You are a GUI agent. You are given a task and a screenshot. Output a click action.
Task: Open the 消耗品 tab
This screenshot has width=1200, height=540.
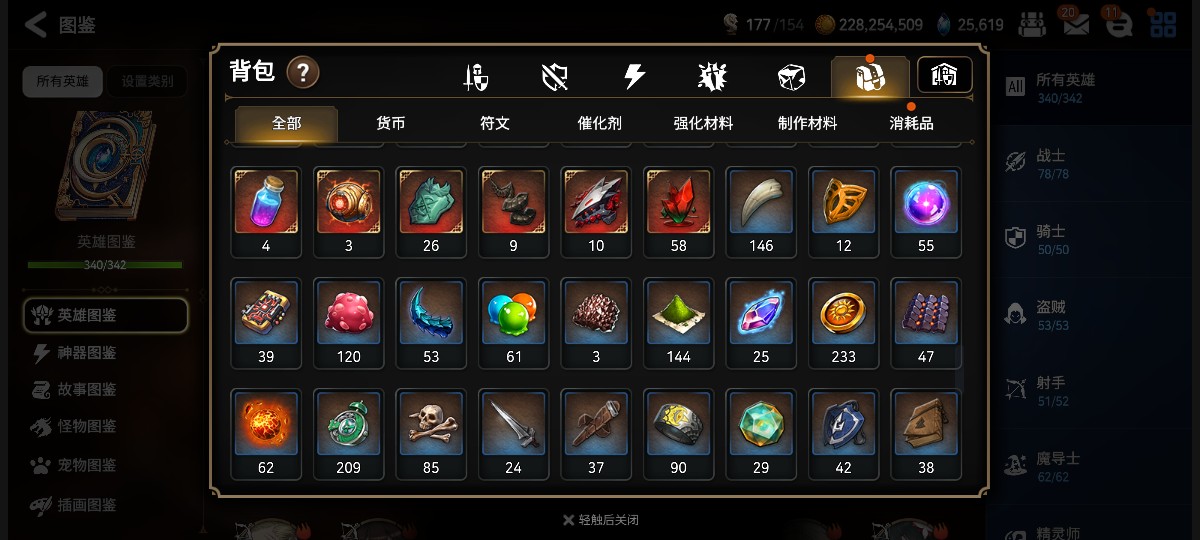pos(911,124)
